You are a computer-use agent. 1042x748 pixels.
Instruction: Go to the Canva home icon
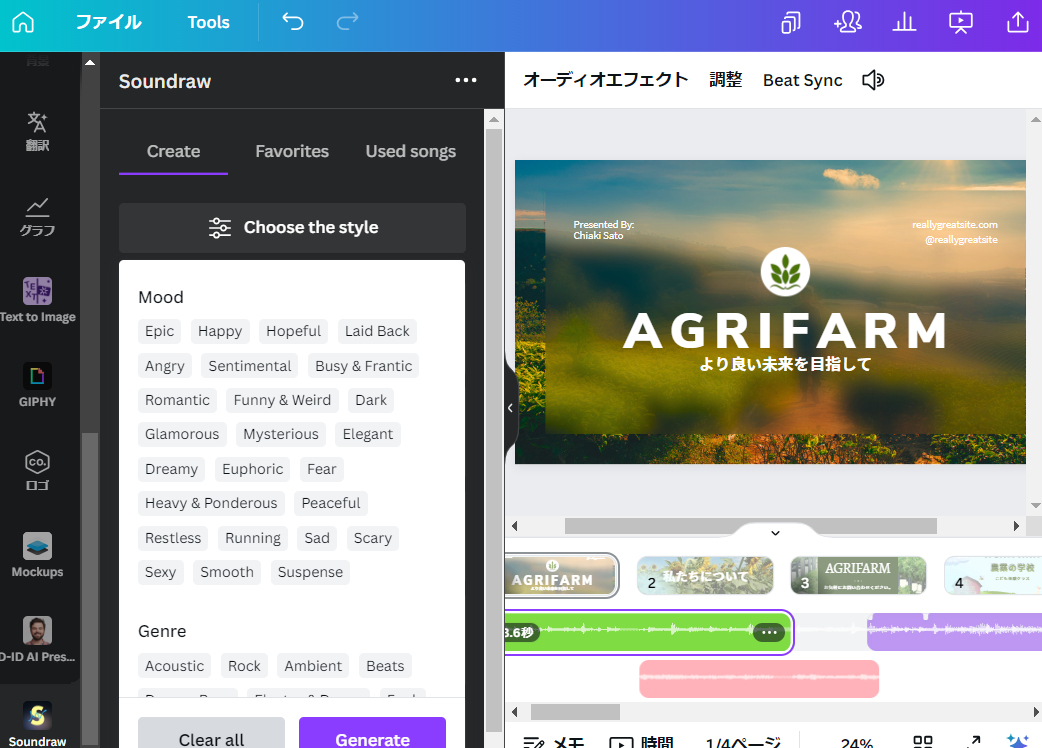[23, 22]
